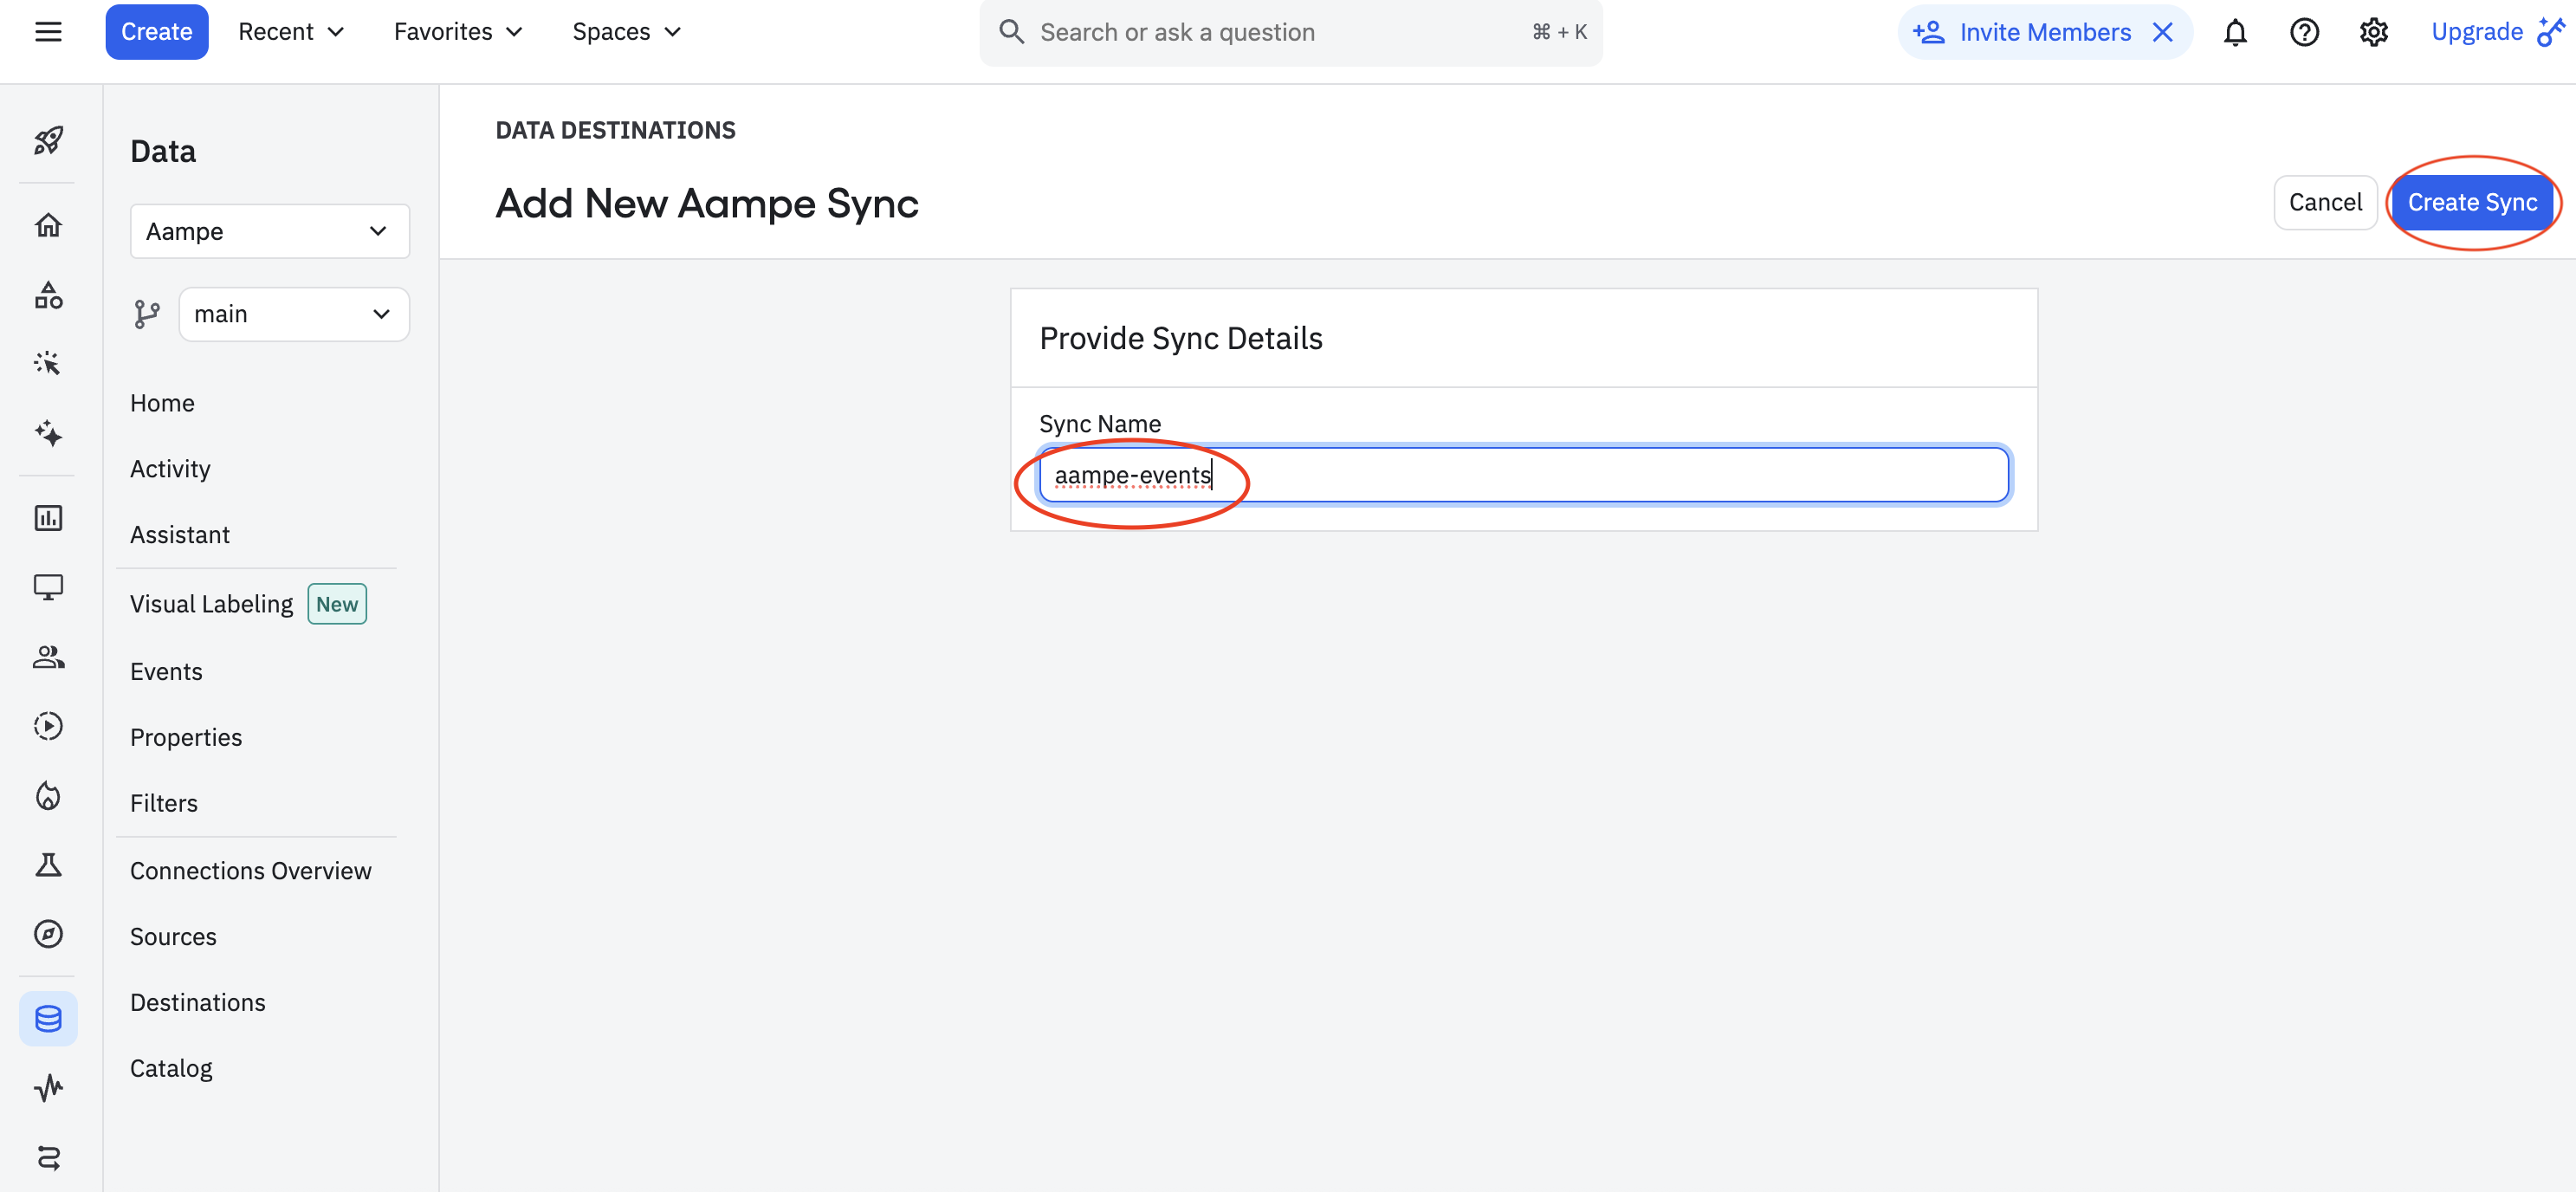The image size is (2576, 1192).
Task: Expand the Aampe project dropdown
Action: click(270, 231)
